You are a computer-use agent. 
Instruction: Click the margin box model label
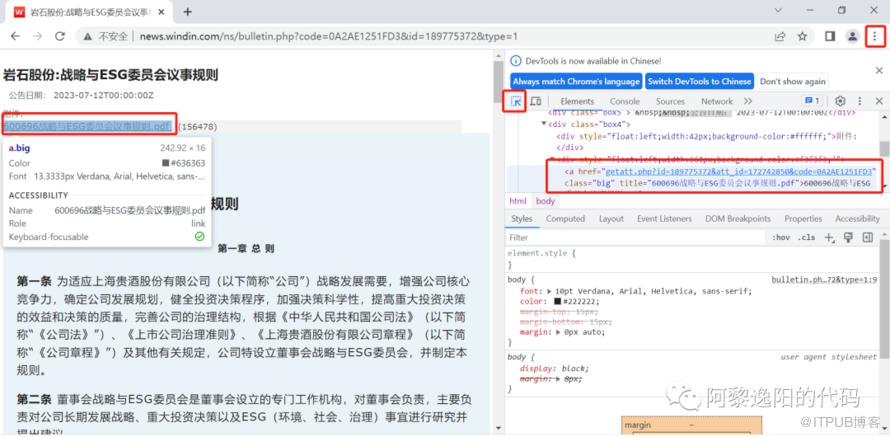coord(637,425)
